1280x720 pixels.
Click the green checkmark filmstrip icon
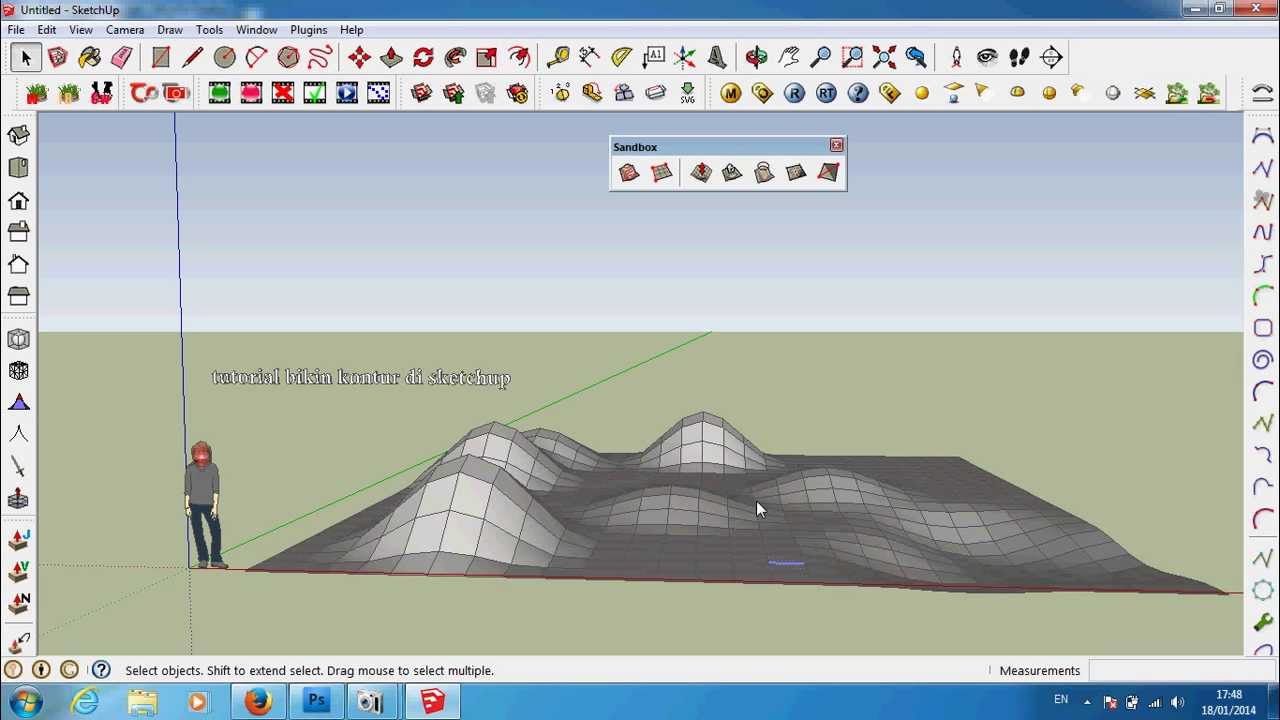(315, 94)
